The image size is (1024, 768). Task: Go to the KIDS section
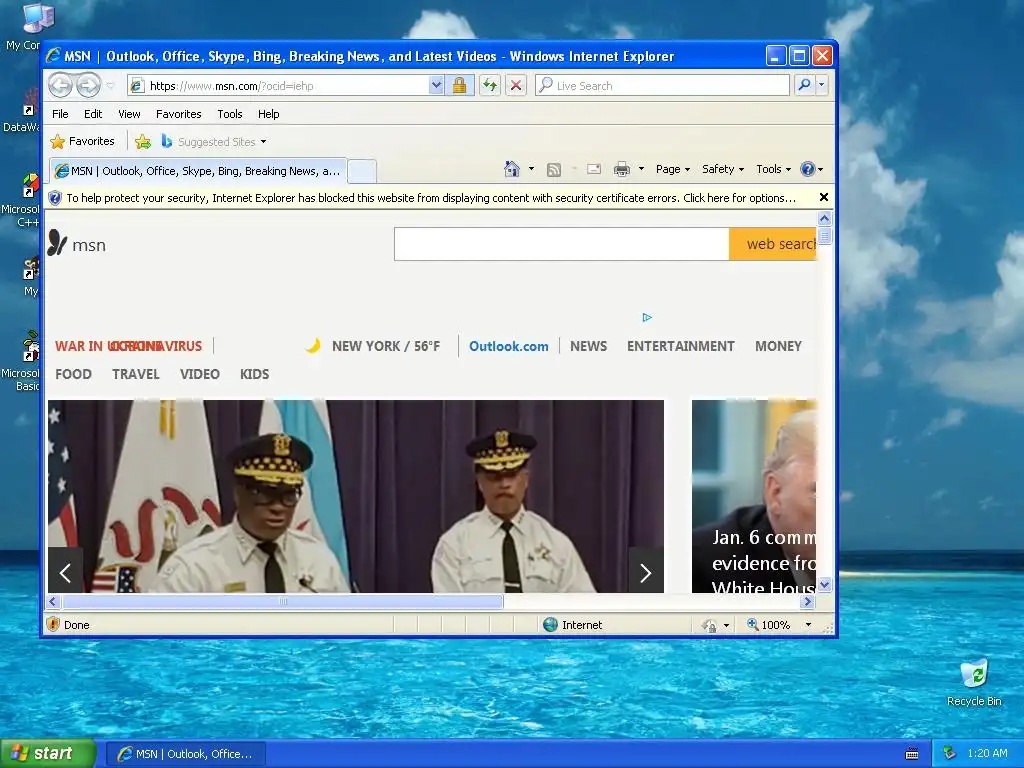point(254,374)
